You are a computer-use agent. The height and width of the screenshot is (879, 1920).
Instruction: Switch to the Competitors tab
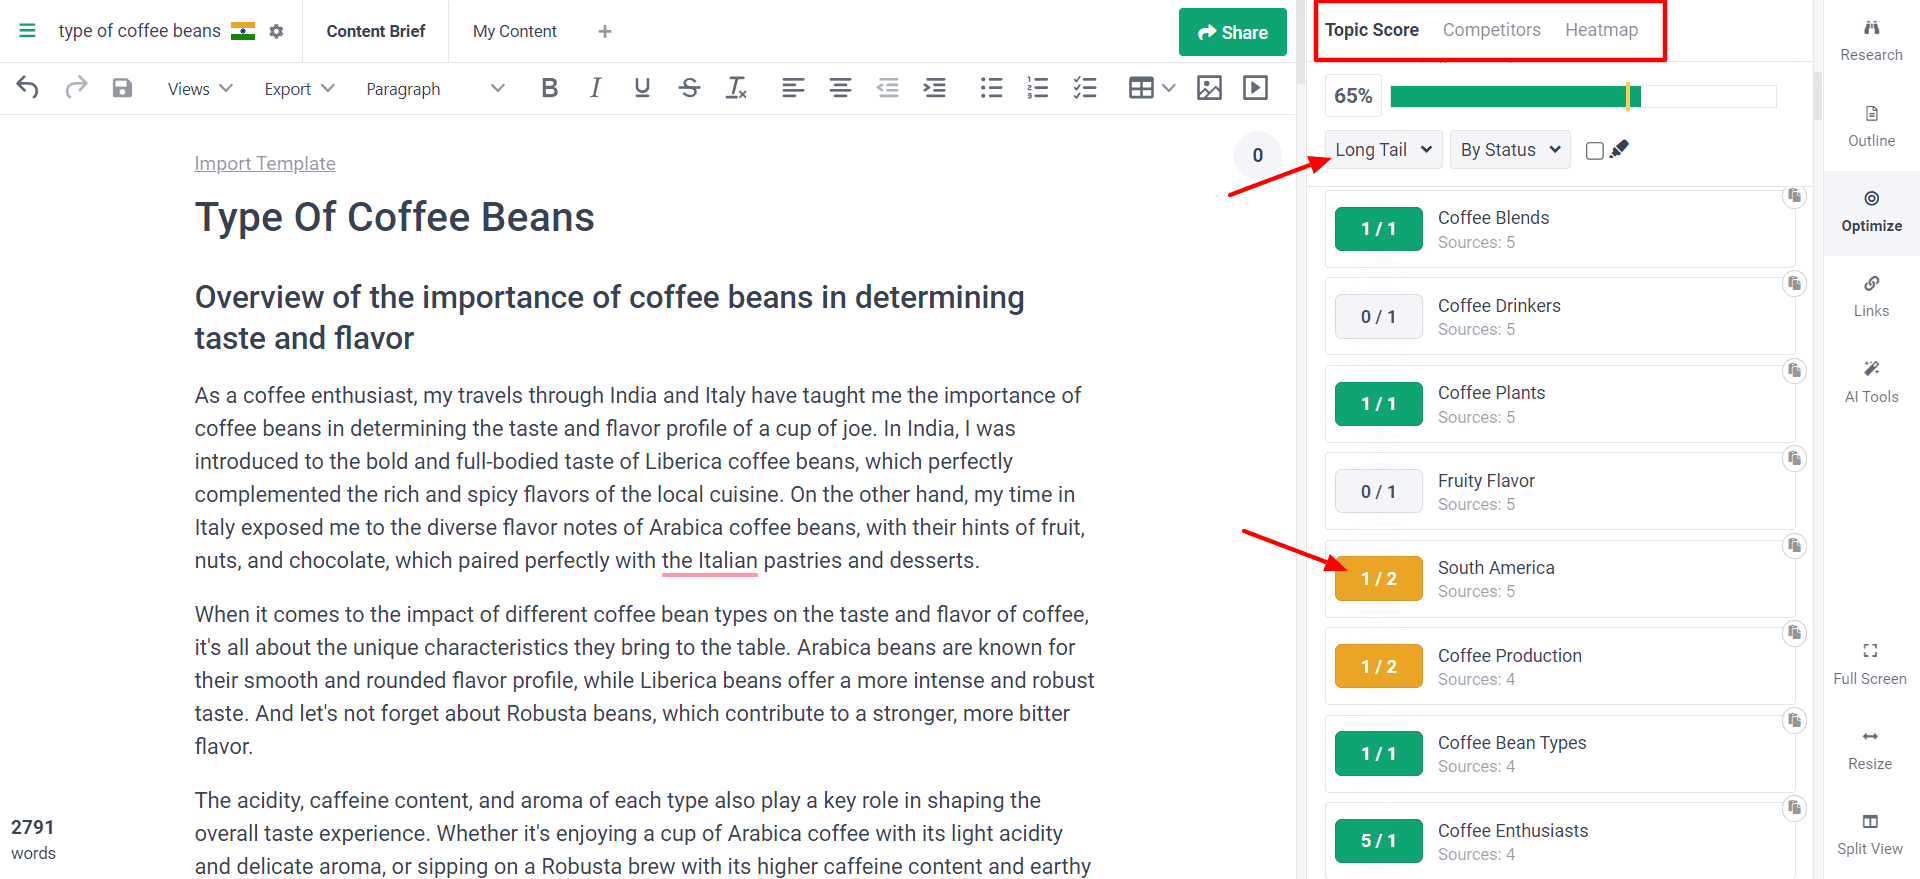pyautogui.click(x=1491, y=30)
